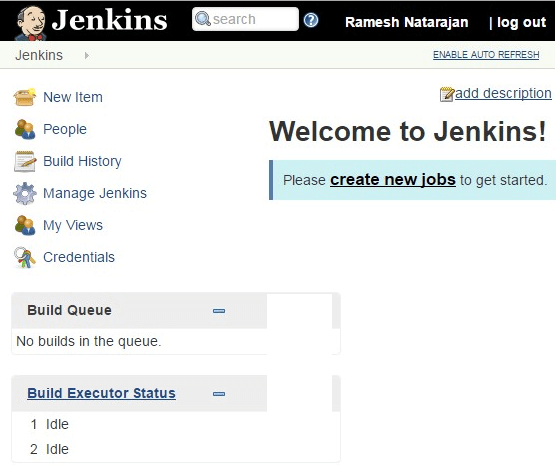Click the Enable Auto Refresh link
The image size is (556, 465).
tap(486, 55)
